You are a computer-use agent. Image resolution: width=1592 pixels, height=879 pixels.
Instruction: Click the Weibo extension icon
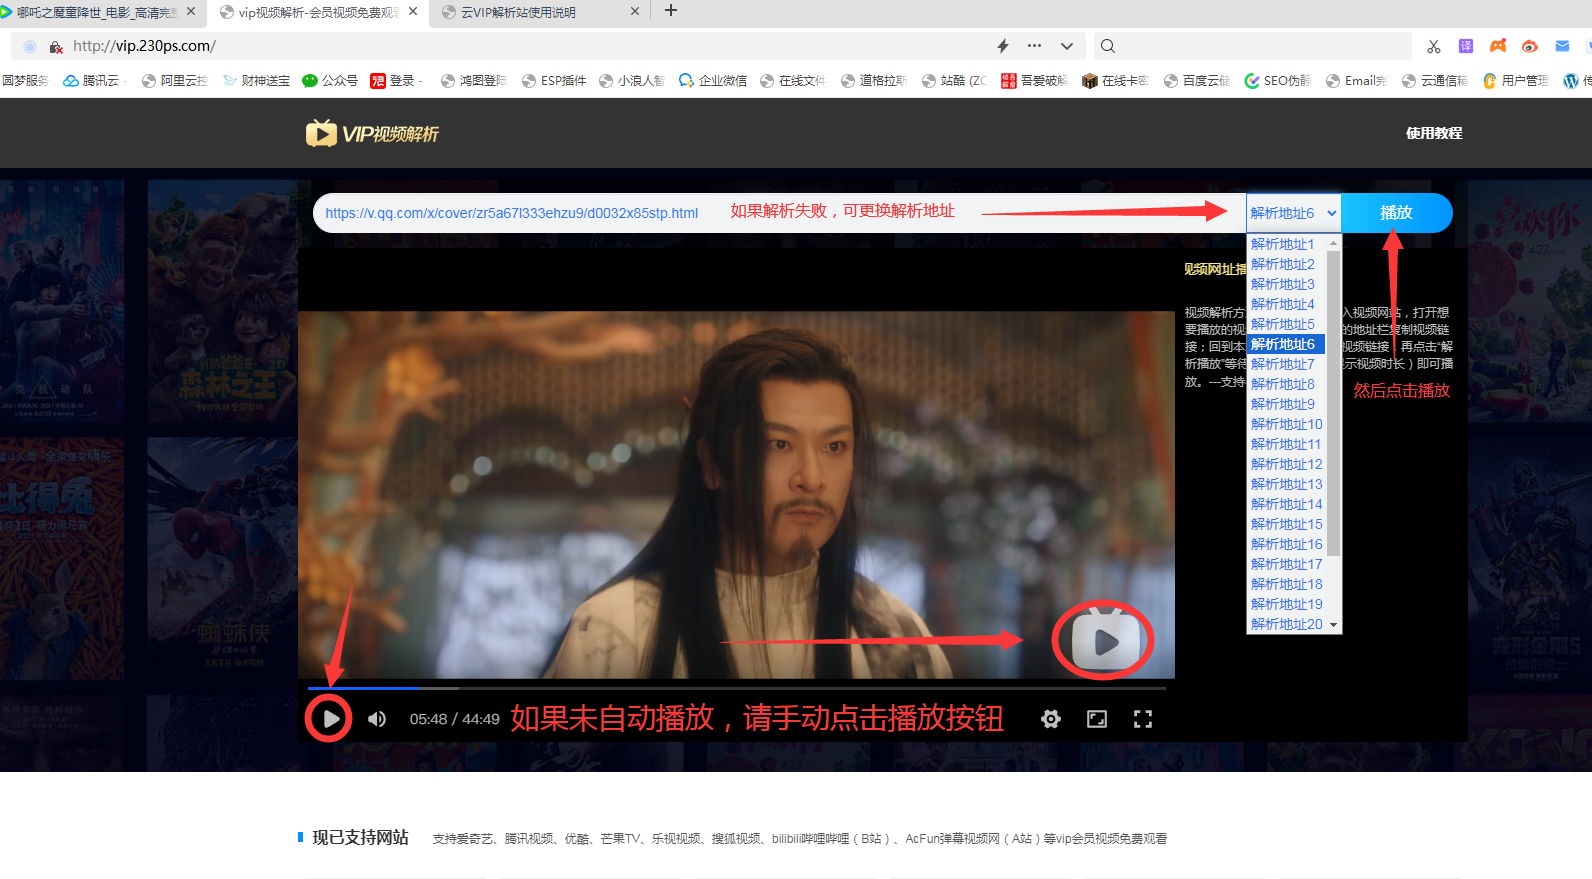[x=1530, y=46]
